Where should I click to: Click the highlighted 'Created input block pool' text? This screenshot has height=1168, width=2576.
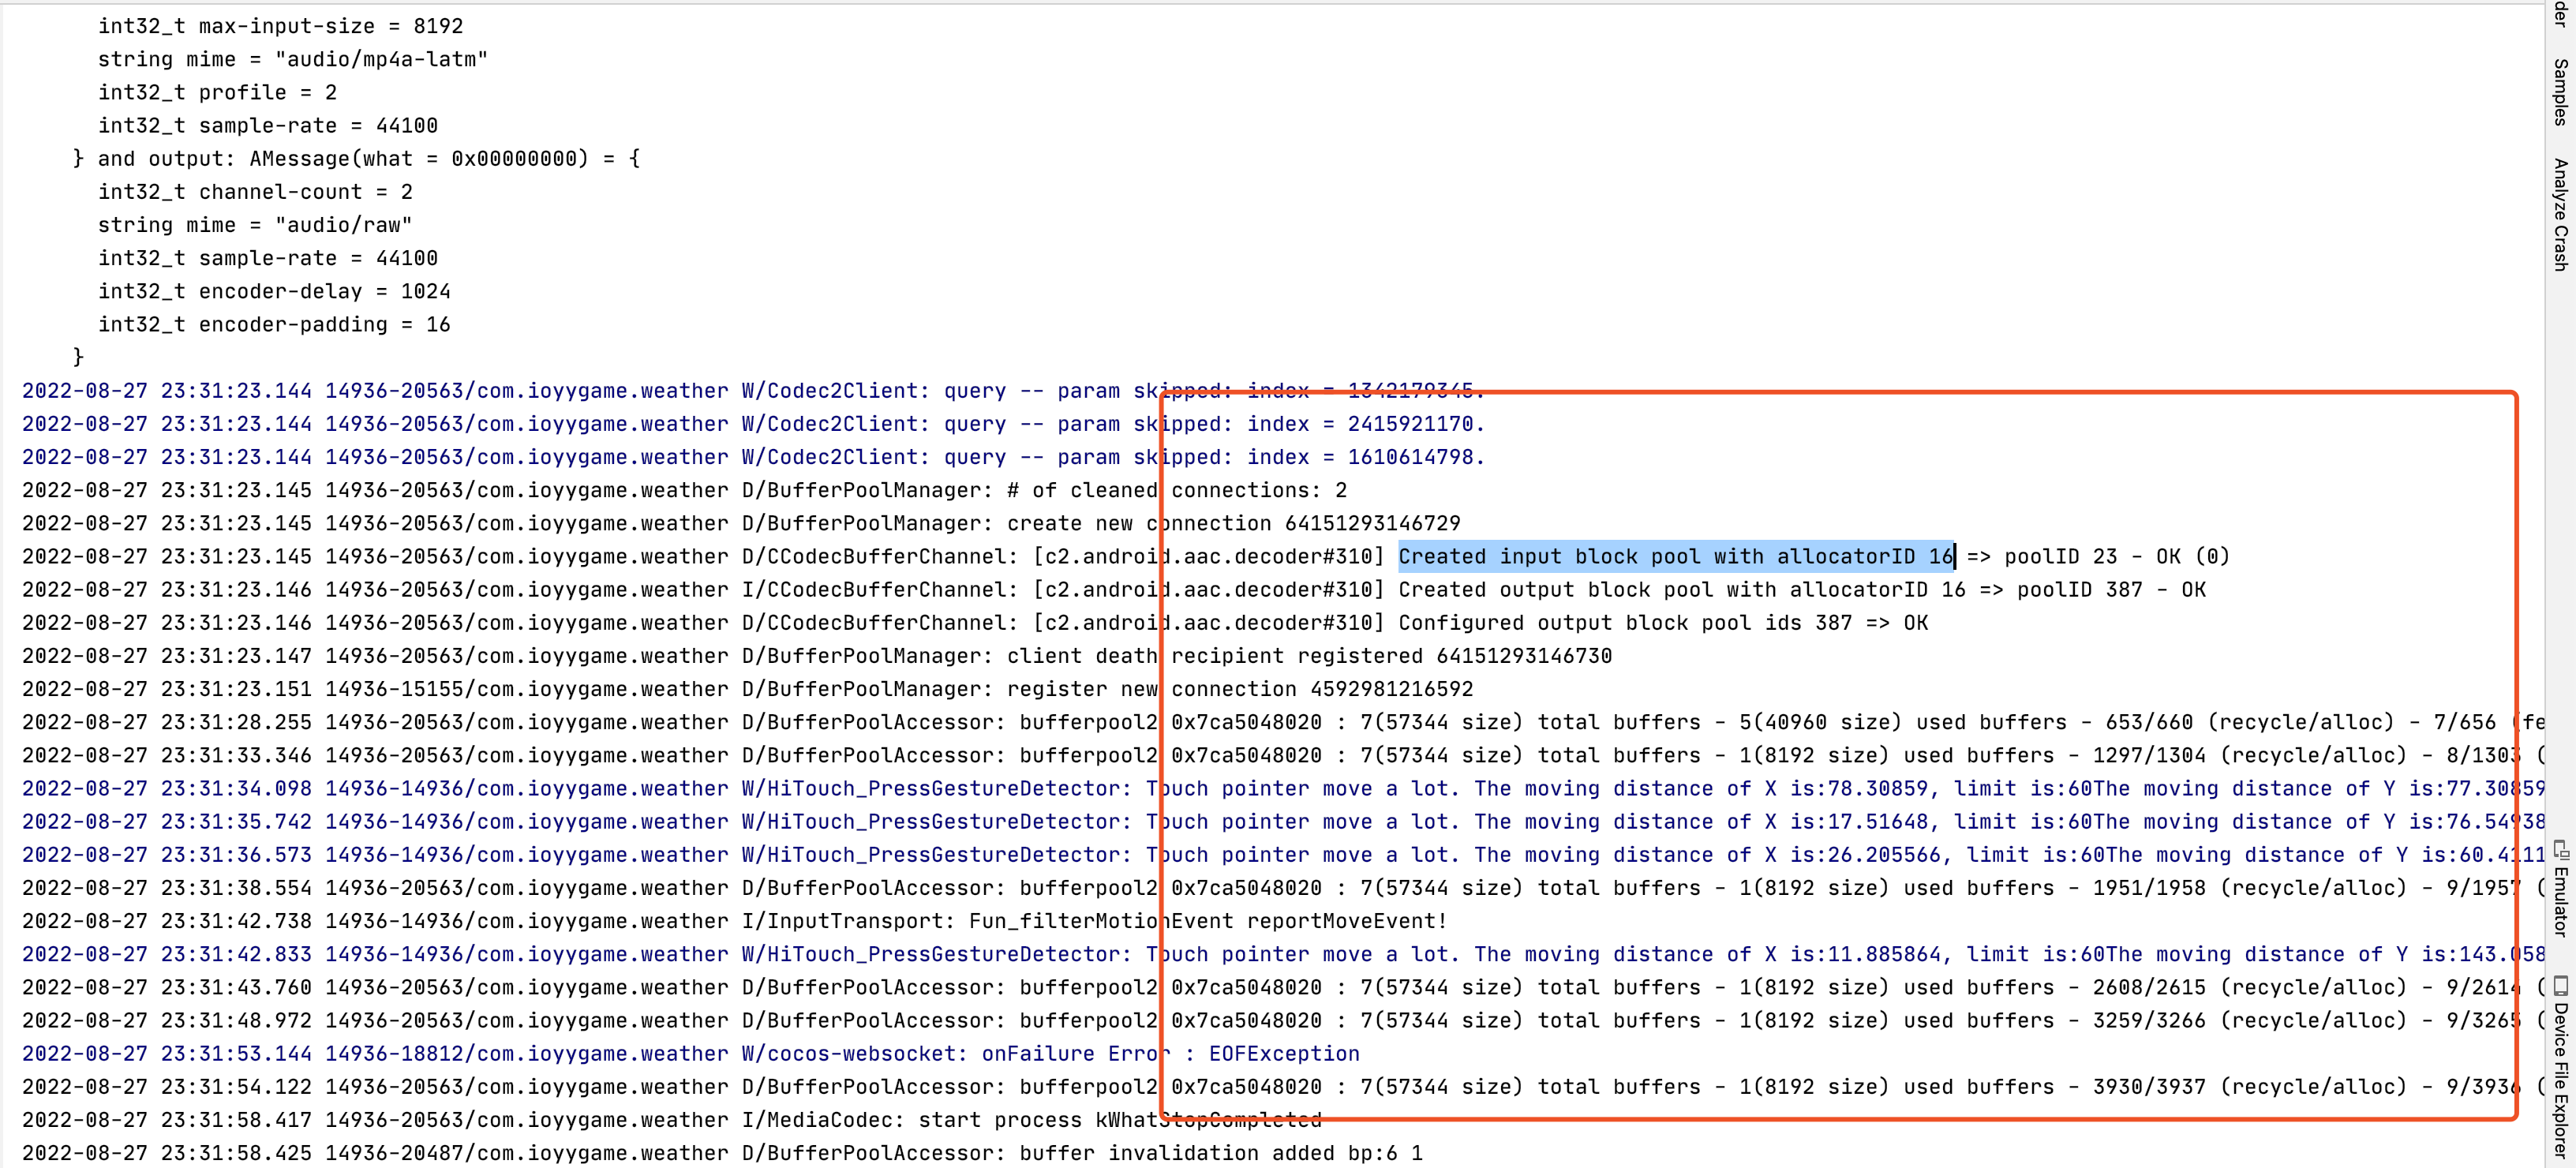pos(1675,557)
